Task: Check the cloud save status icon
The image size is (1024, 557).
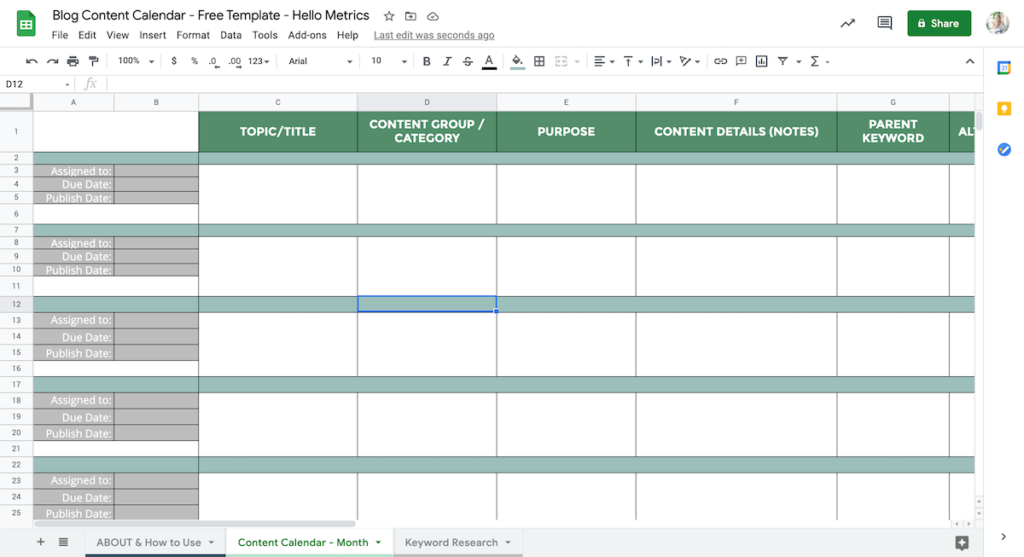Action: click(x=432, y=16)
